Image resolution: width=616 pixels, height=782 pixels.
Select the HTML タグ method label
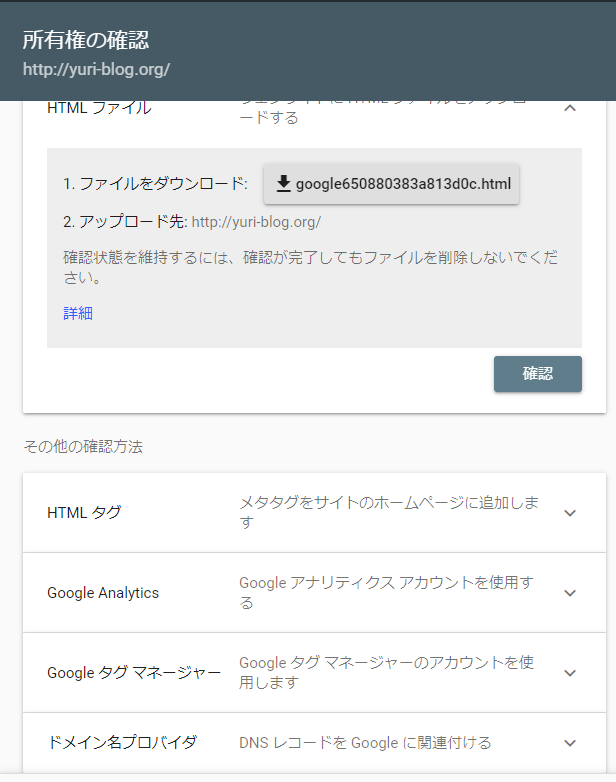click(84, 512)
